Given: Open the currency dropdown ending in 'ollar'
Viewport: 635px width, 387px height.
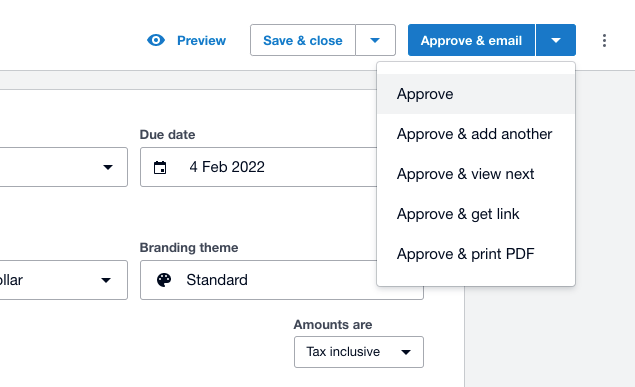Looking at the screenshot, I should click(64, 280).
